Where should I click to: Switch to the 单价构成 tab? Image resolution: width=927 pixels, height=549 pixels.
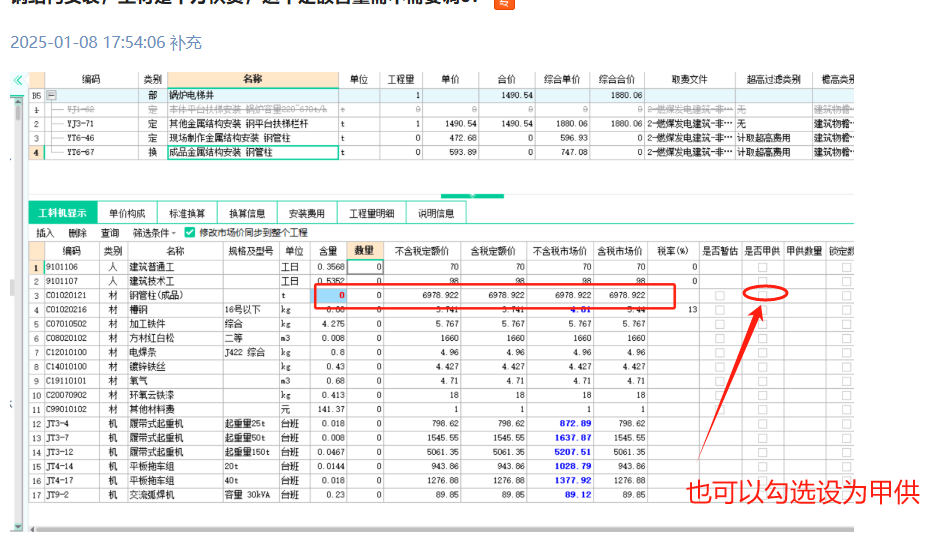(127, 213)
